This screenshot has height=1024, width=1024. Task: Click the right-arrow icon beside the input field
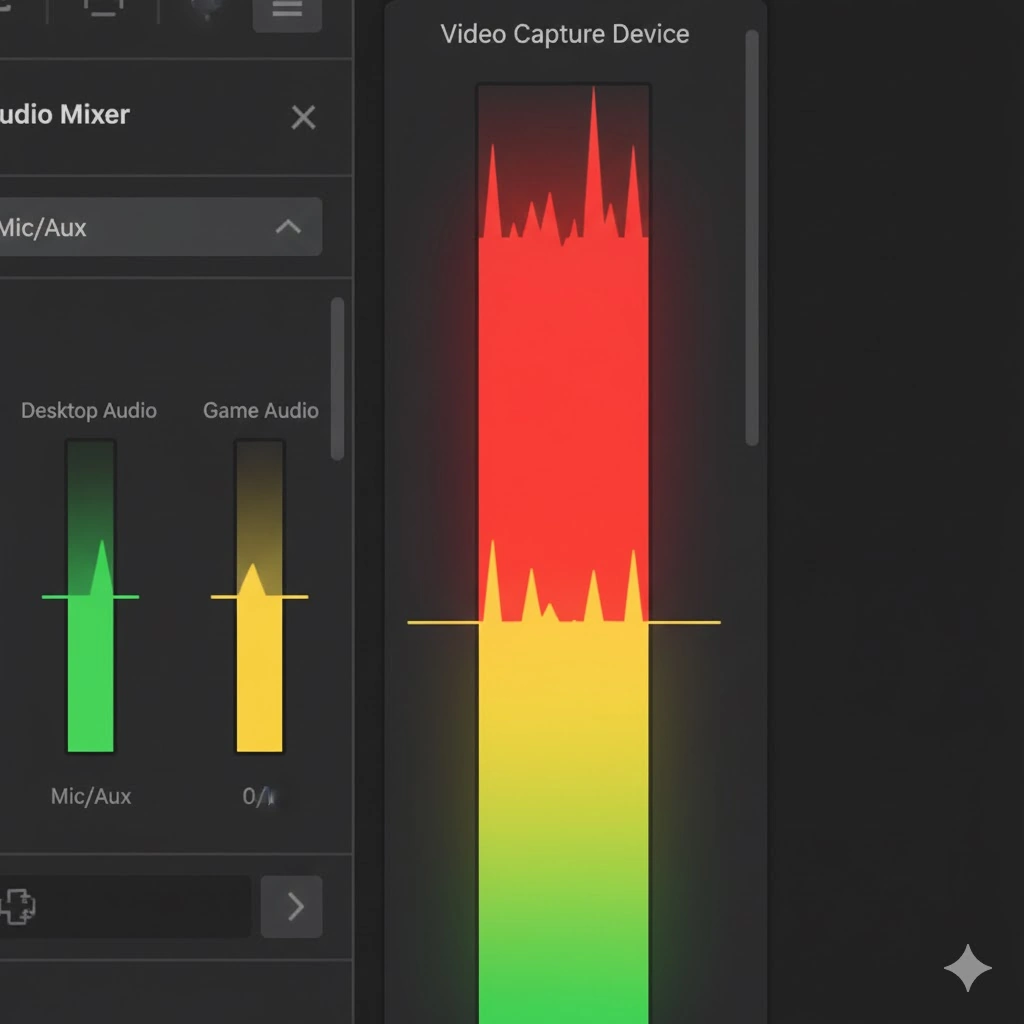(291, 907)
